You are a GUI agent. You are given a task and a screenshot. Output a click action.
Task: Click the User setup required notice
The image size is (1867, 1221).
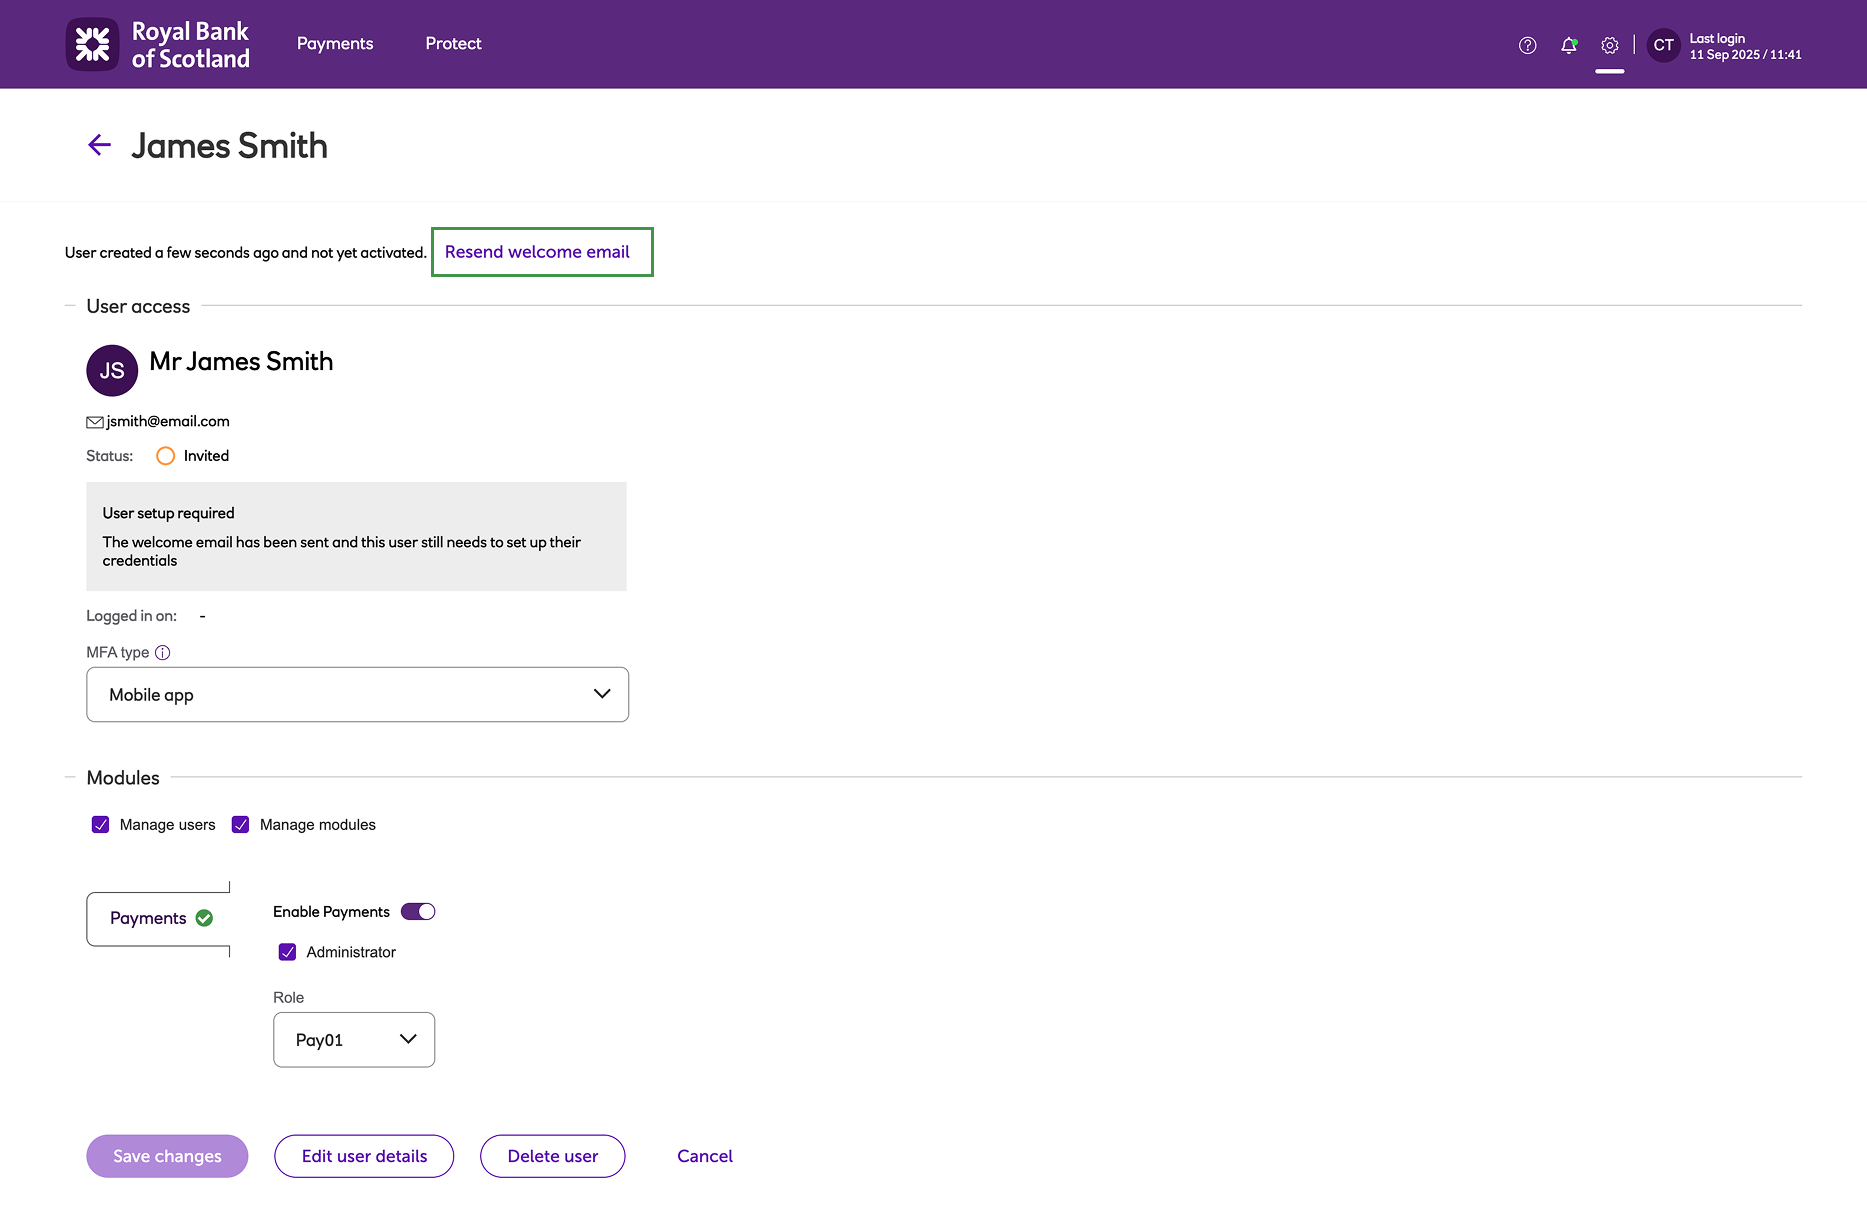coord(356,536)
